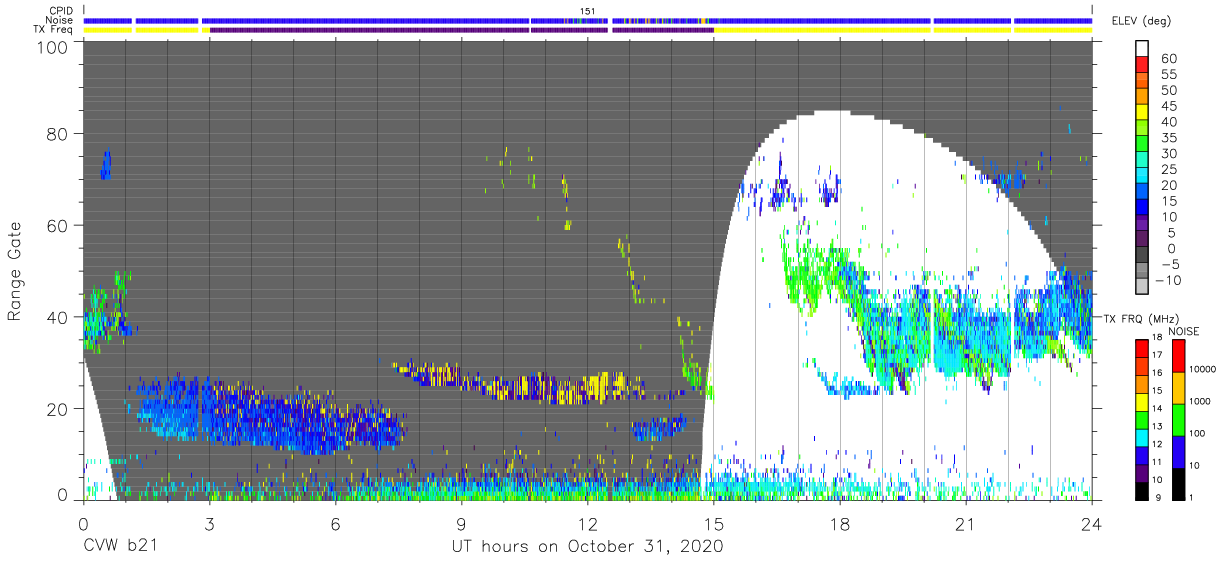Click the UT hour tick label 3
Screen dimensions: 1228x567
point(209,523)
